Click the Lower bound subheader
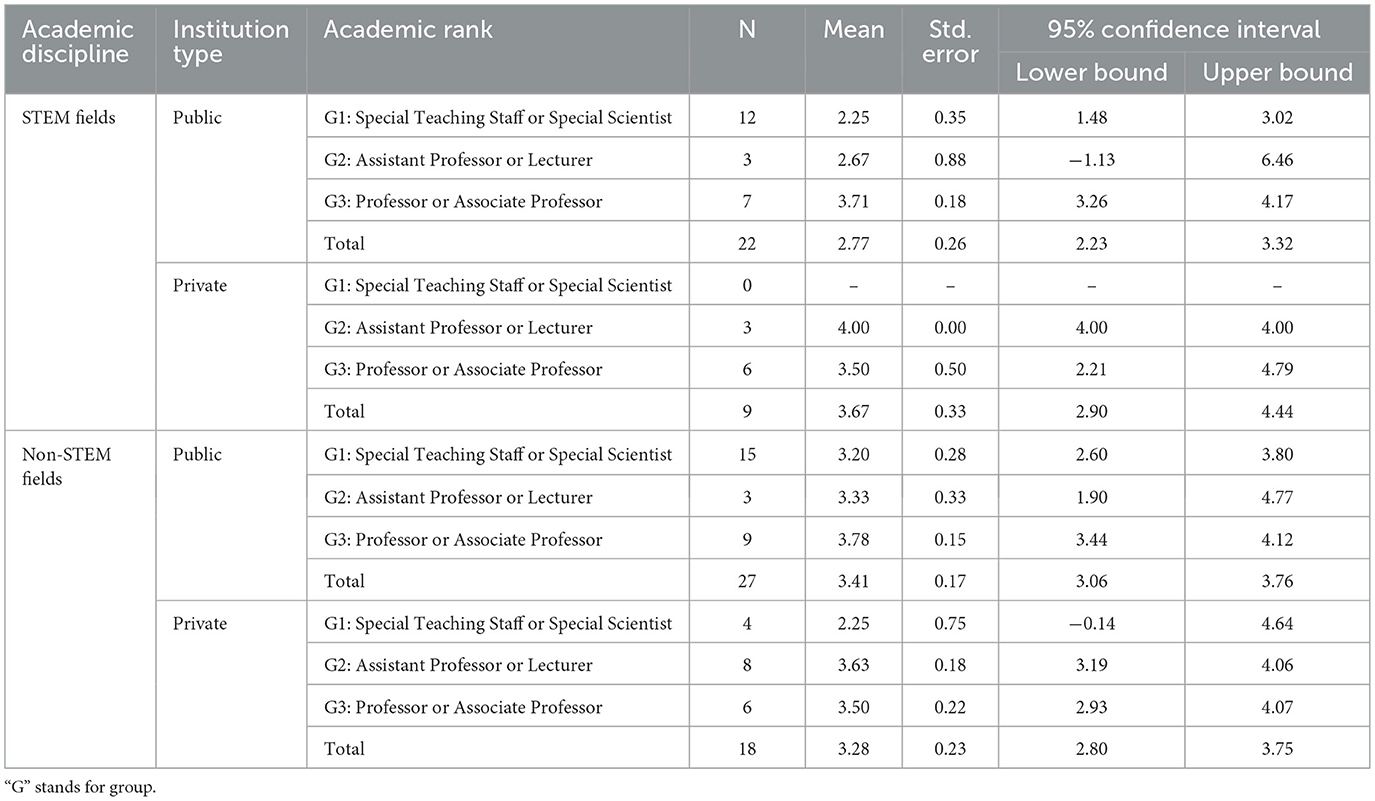This screenshot has width=1375, height=801. (x=1091, y=73)
